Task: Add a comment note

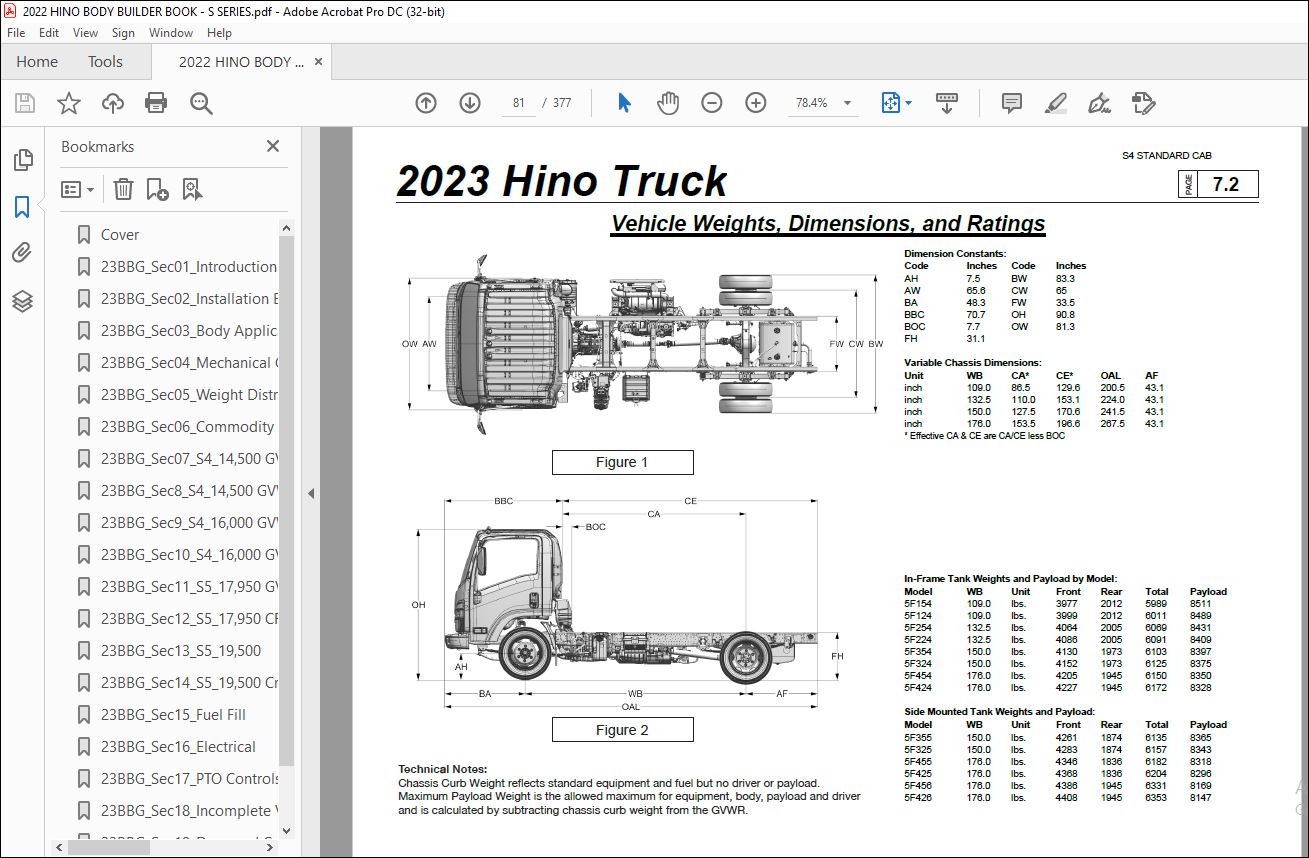Action: click(x=1012, y=103)
